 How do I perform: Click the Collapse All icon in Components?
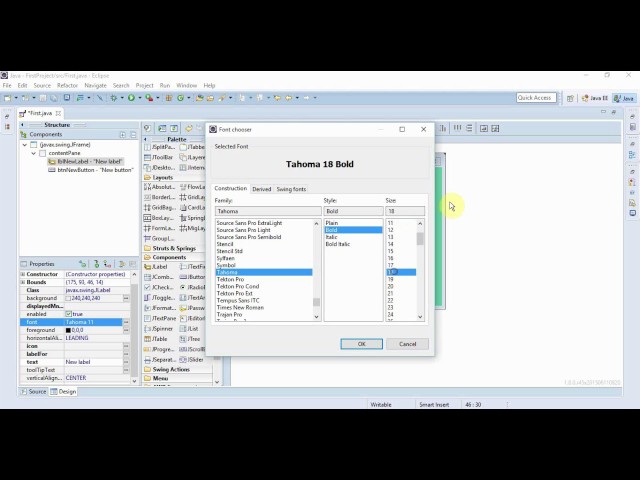point(133,134)
